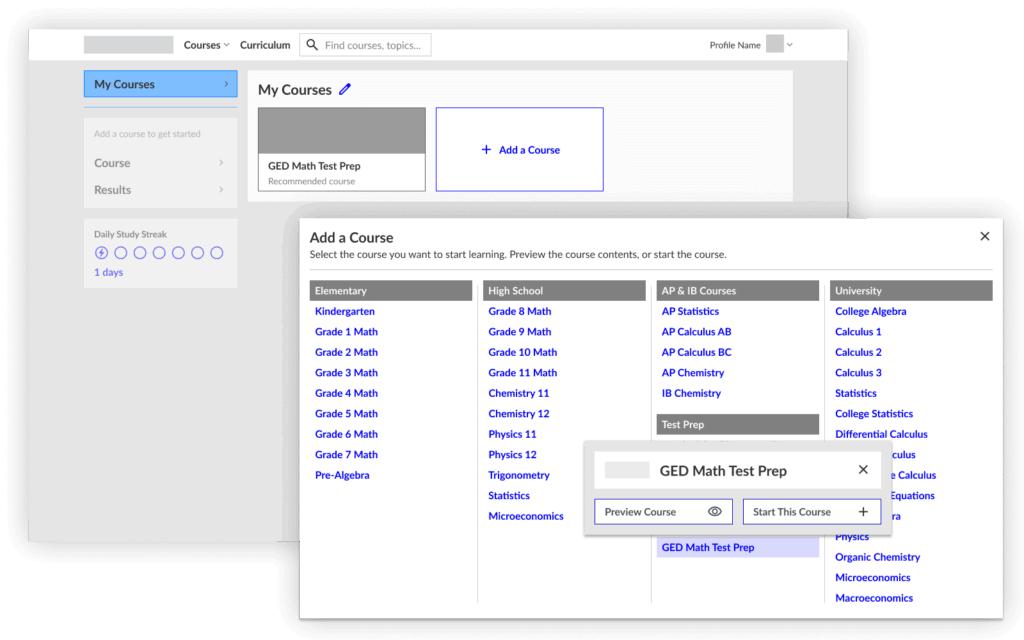The width and height of the screenshot is (1024, 640).
Task: Open the AP Calculus BC course link
Action: click(696, 352)
